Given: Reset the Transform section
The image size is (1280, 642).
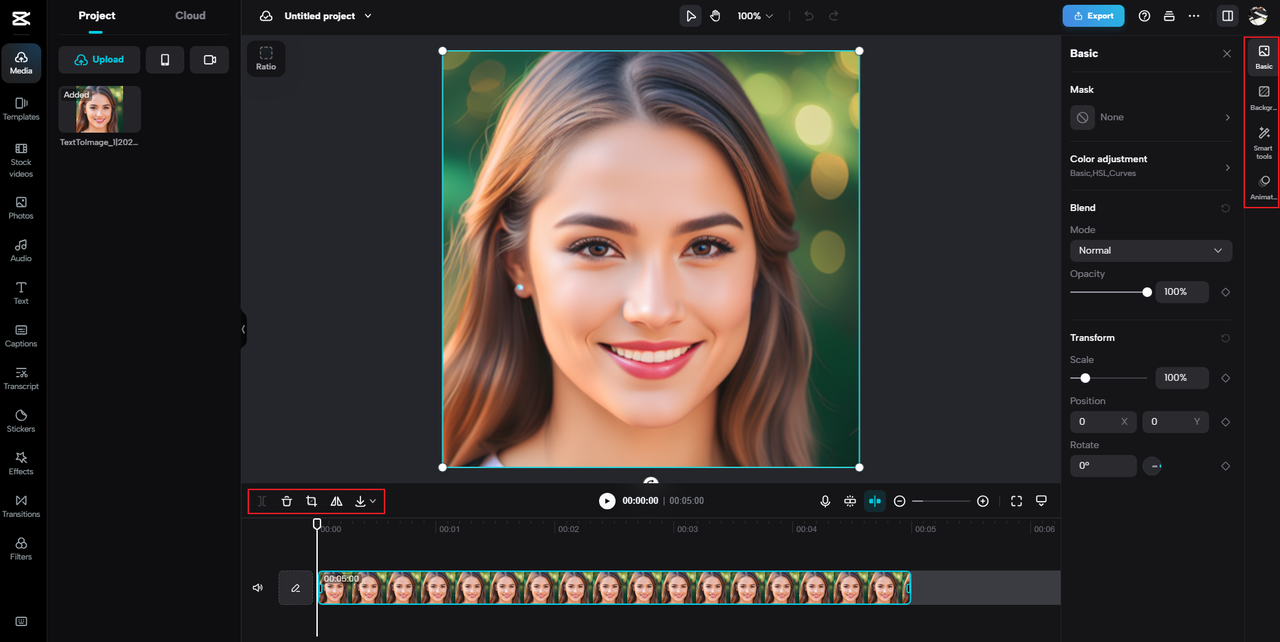Looking at the screenshot, I should tap(1225, 338).
